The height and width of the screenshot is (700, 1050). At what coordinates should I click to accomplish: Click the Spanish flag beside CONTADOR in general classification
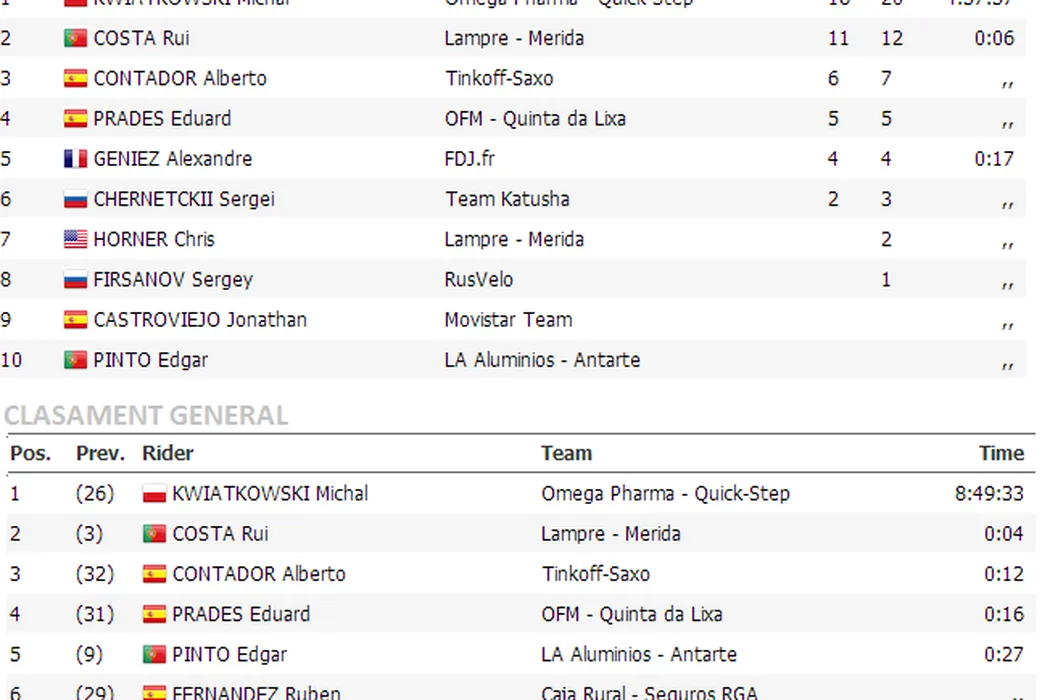154,574
